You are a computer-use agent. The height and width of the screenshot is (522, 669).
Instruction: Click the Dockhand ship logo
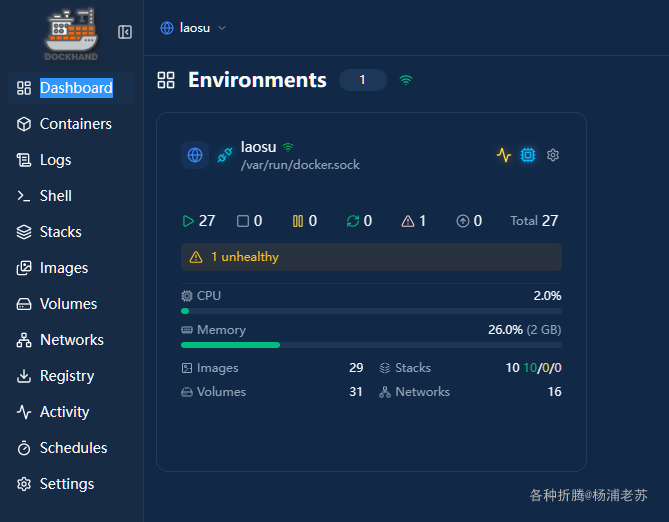(71, 32)
